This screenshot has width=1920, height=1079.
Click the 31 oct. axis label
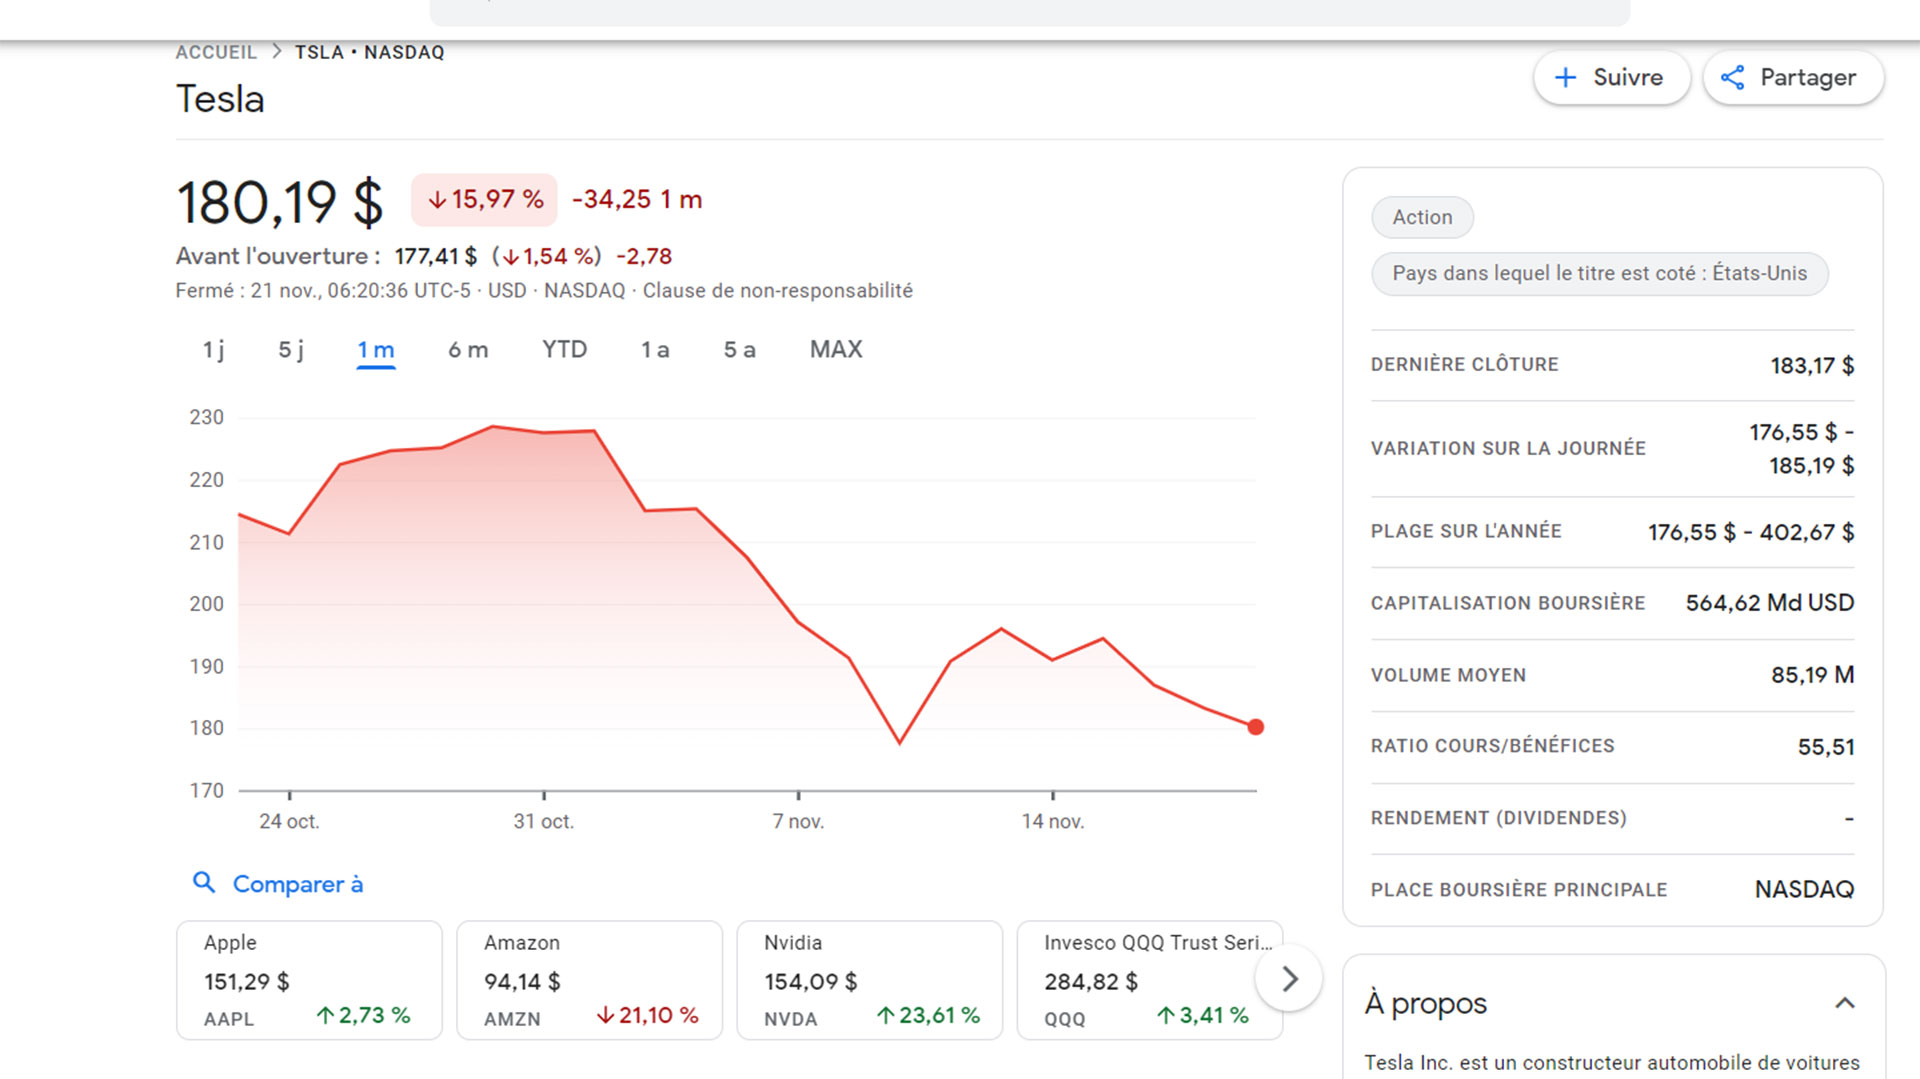click(x=543, y=821)
